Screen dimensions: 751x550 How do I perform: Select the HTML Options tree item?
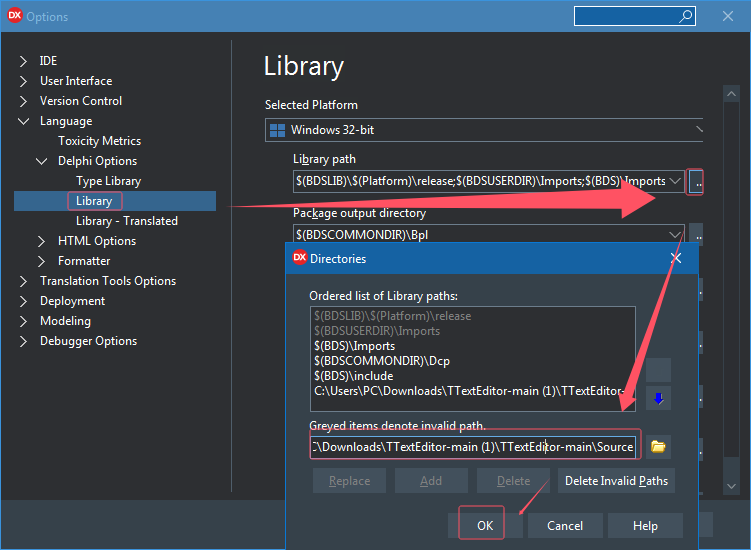[97, 241]
